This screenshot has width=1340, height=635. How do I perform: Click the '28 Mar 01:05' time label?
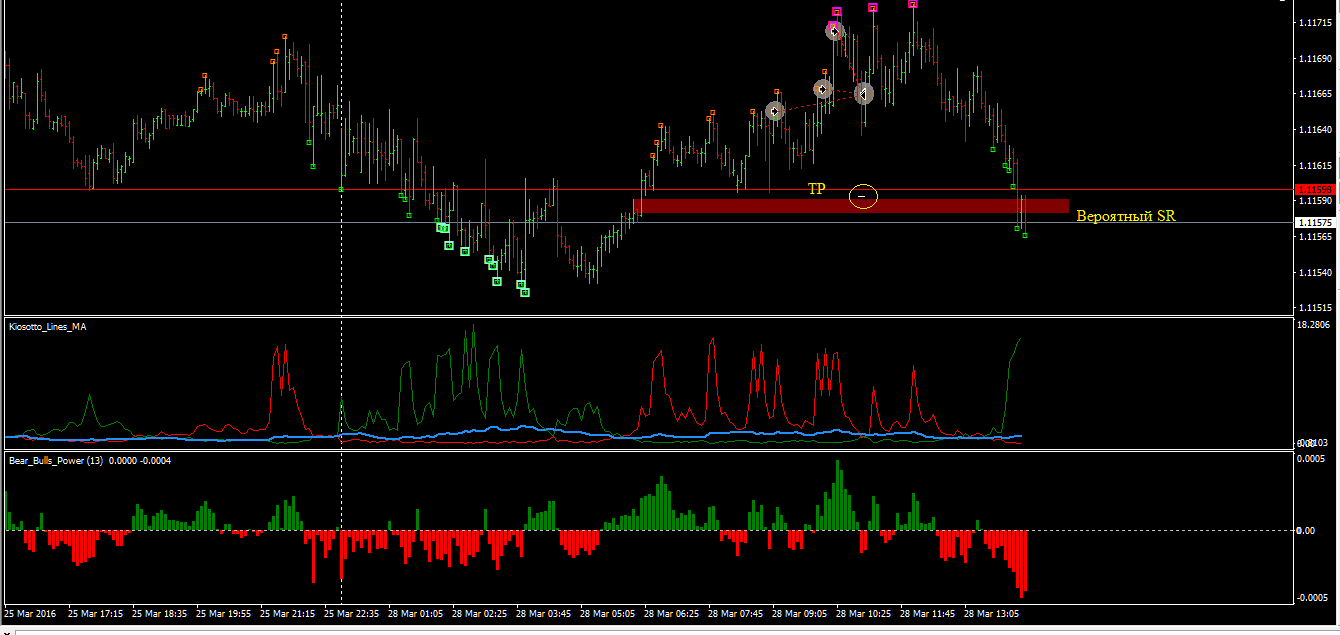415,613
